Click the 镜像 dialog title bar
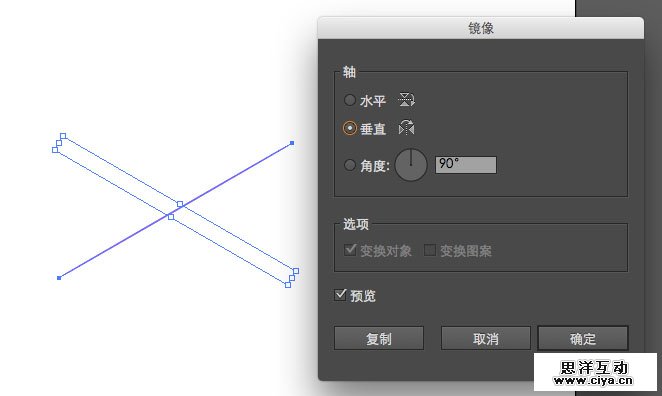Viewport: 662px width, 396px height. coord(481,28)
